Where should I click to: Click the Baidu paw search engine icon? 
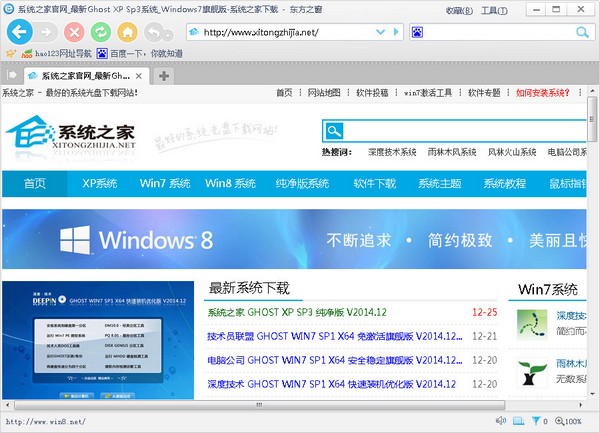pos(417,32)
